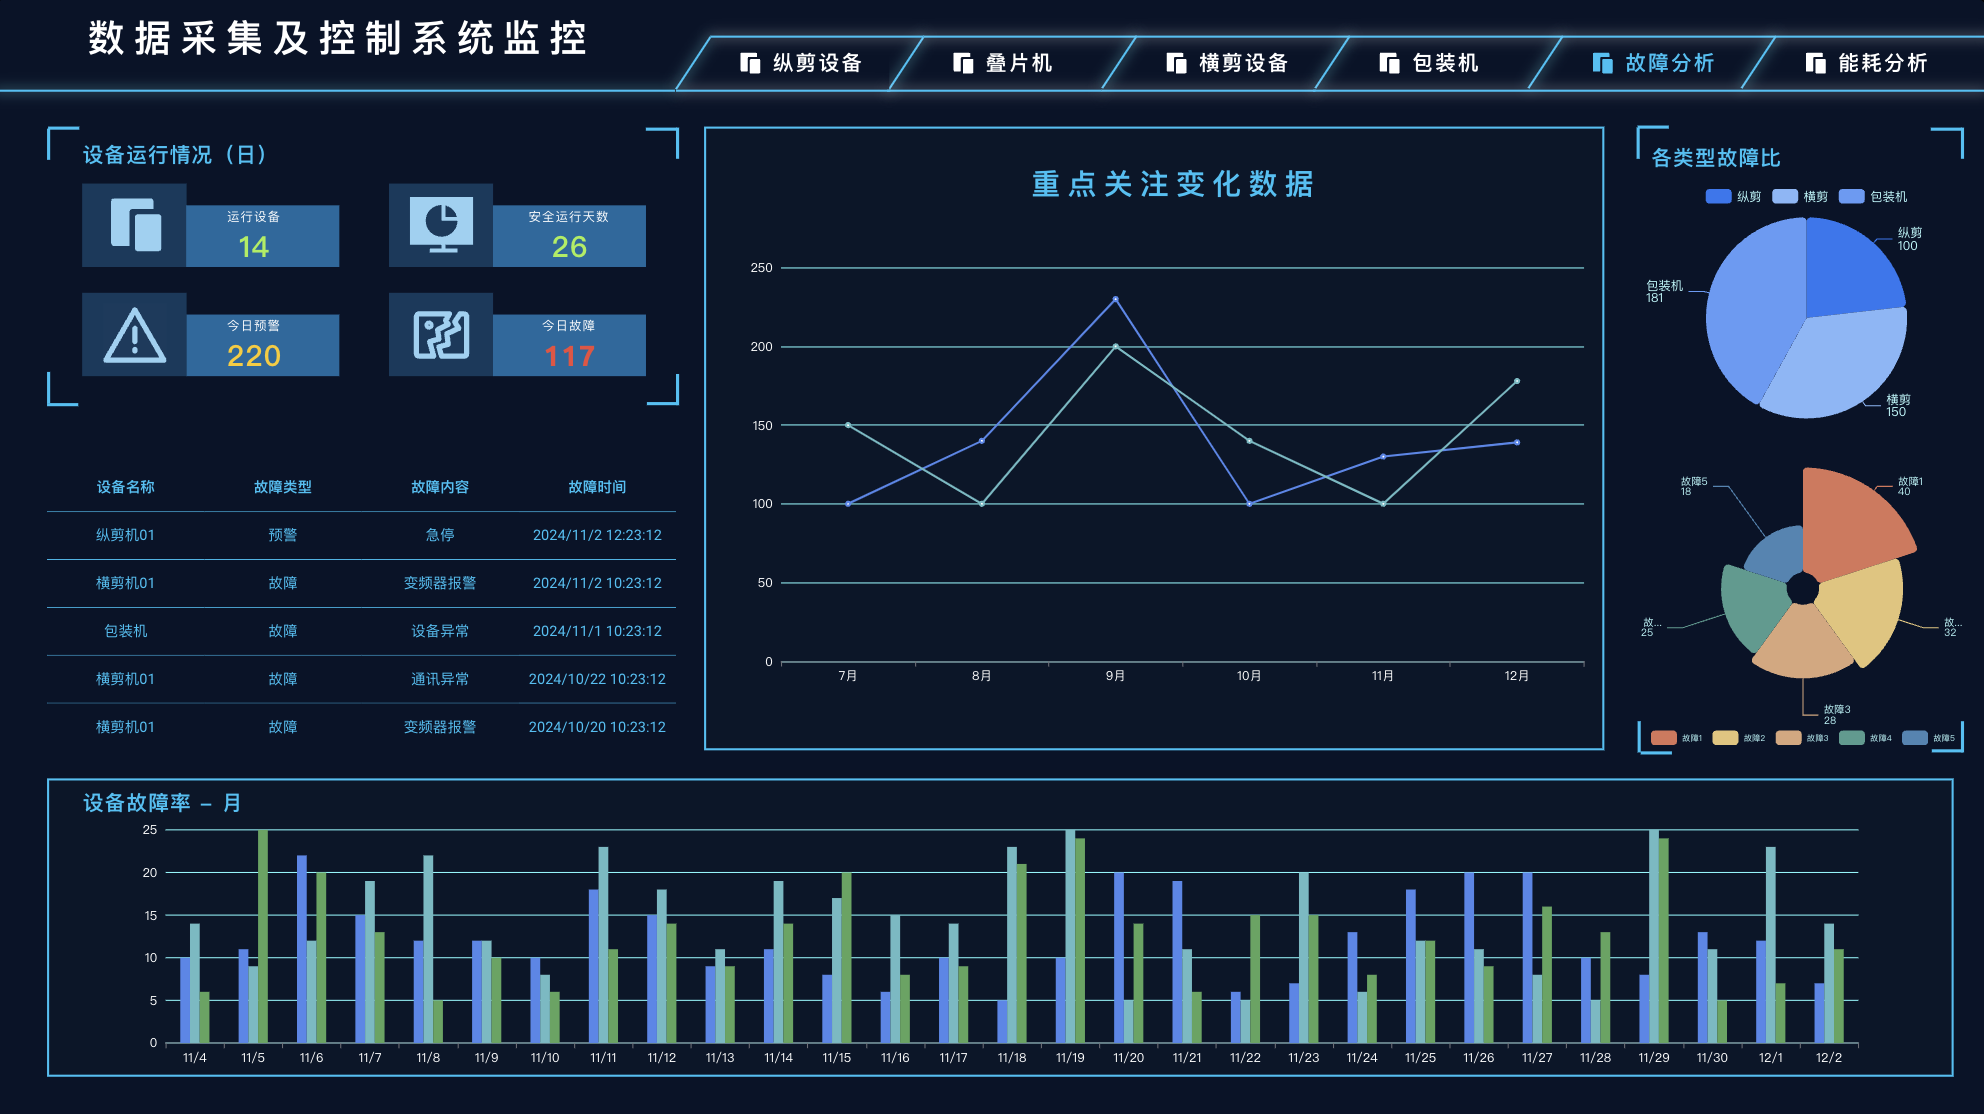Toggle the 横剪 legend entry
Screen dimensions: 1984x1114
click(1785, 197)
